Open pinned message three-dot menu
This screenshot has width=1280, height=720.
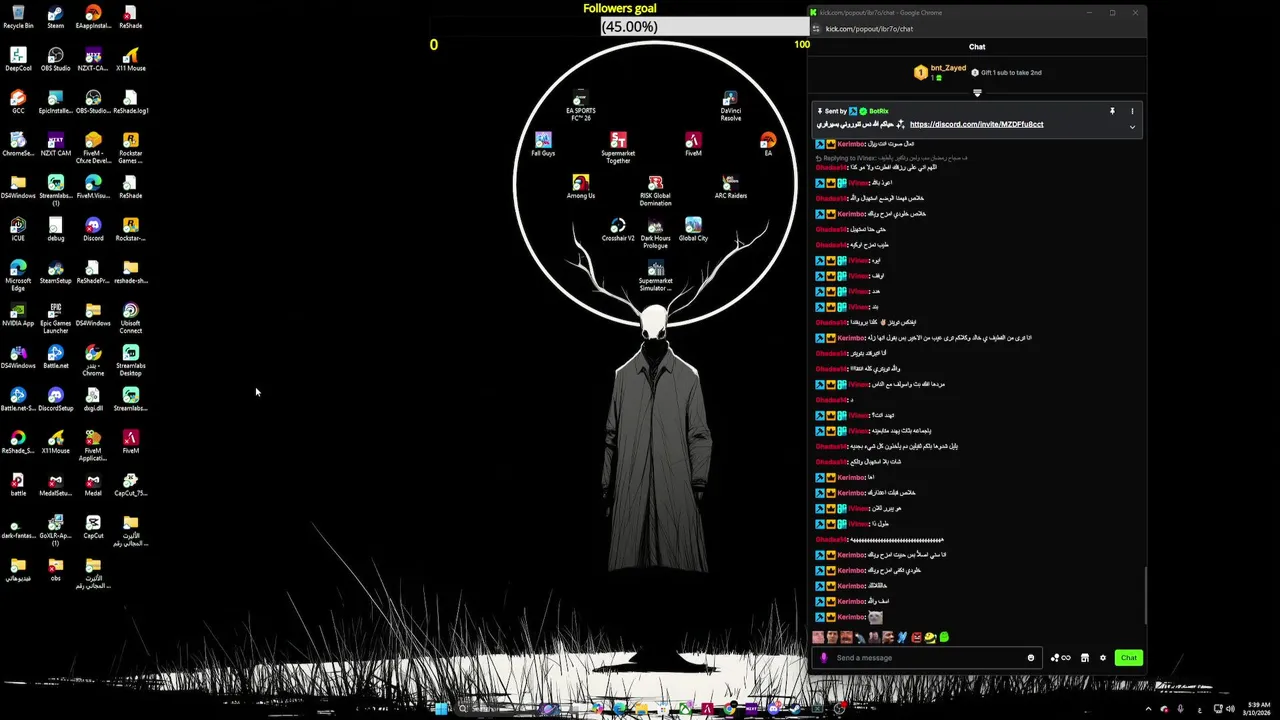coord(1132,111)
